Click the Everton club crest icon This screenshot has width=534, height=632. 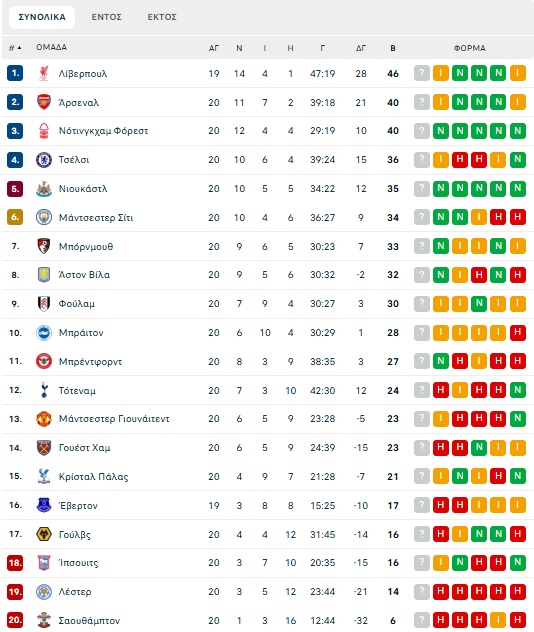[x=44, y=505]
